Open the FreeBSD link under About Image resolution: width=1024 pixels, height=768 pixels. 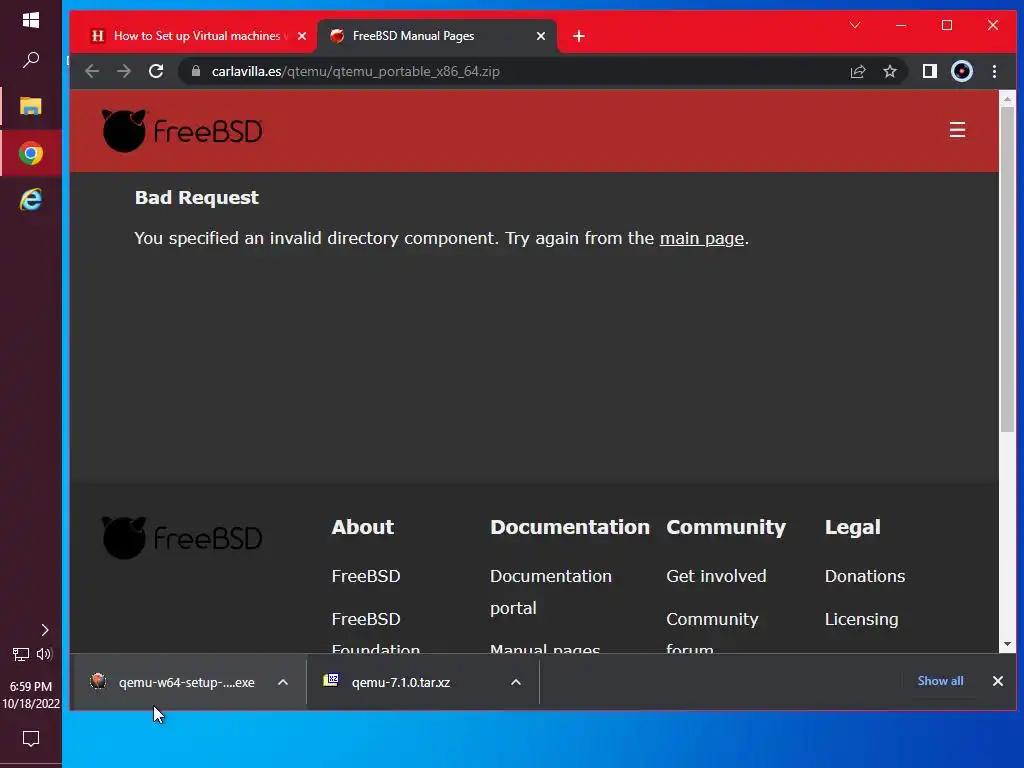pyautogui.click(x=366, y=576)
